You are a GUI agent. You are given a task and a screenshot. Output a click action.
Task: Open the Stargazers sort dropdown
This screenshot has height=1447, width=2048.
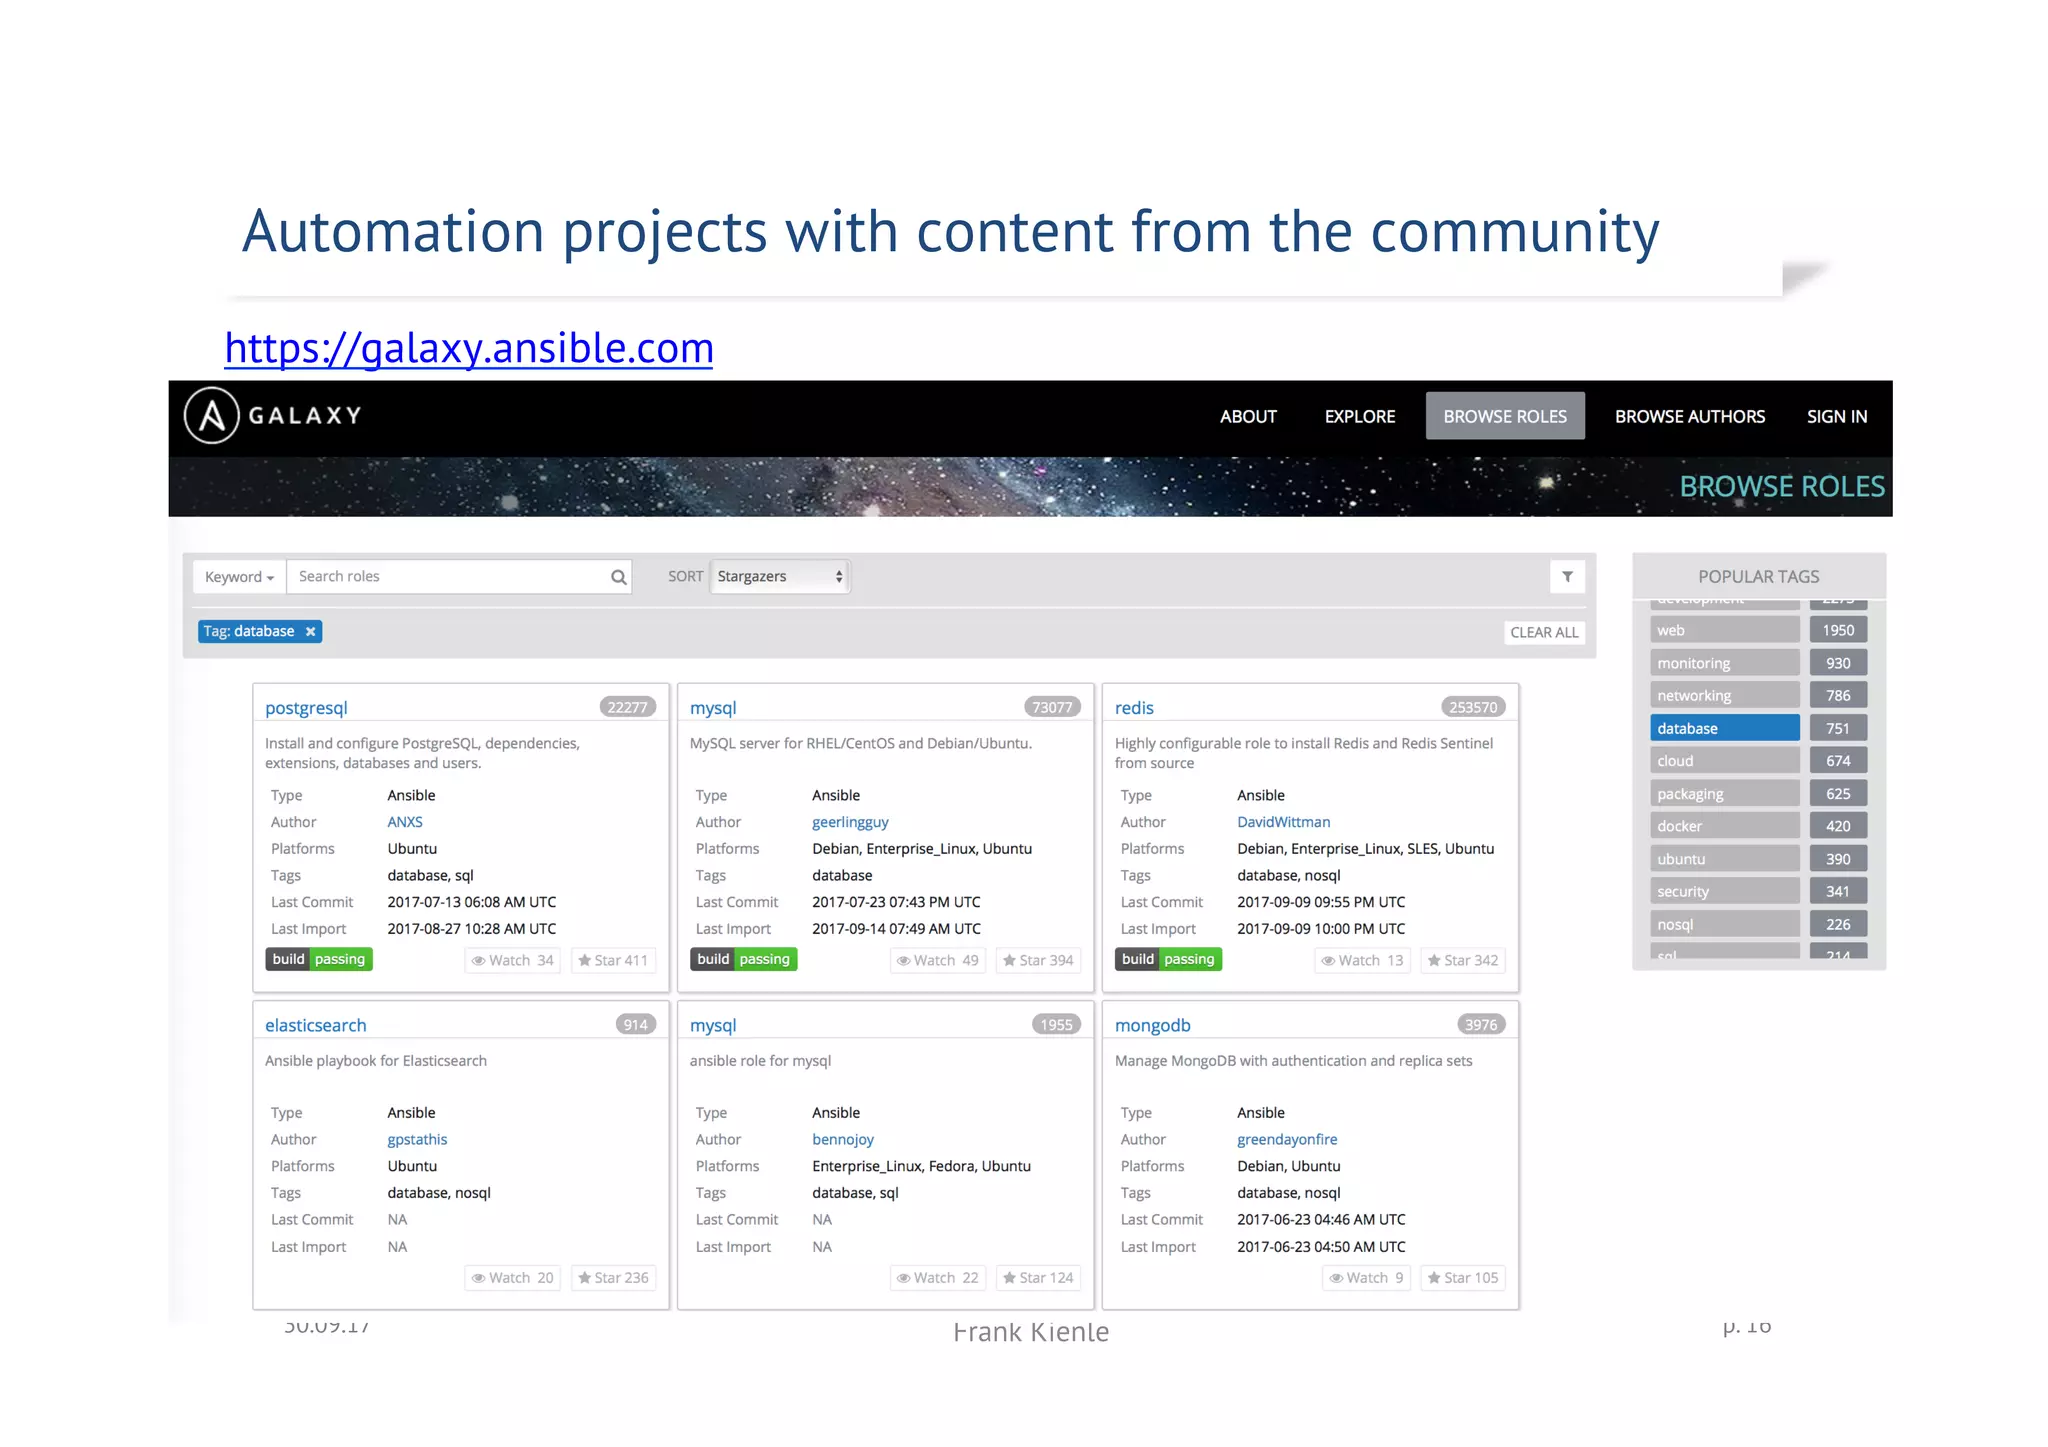tap(780, 576)
